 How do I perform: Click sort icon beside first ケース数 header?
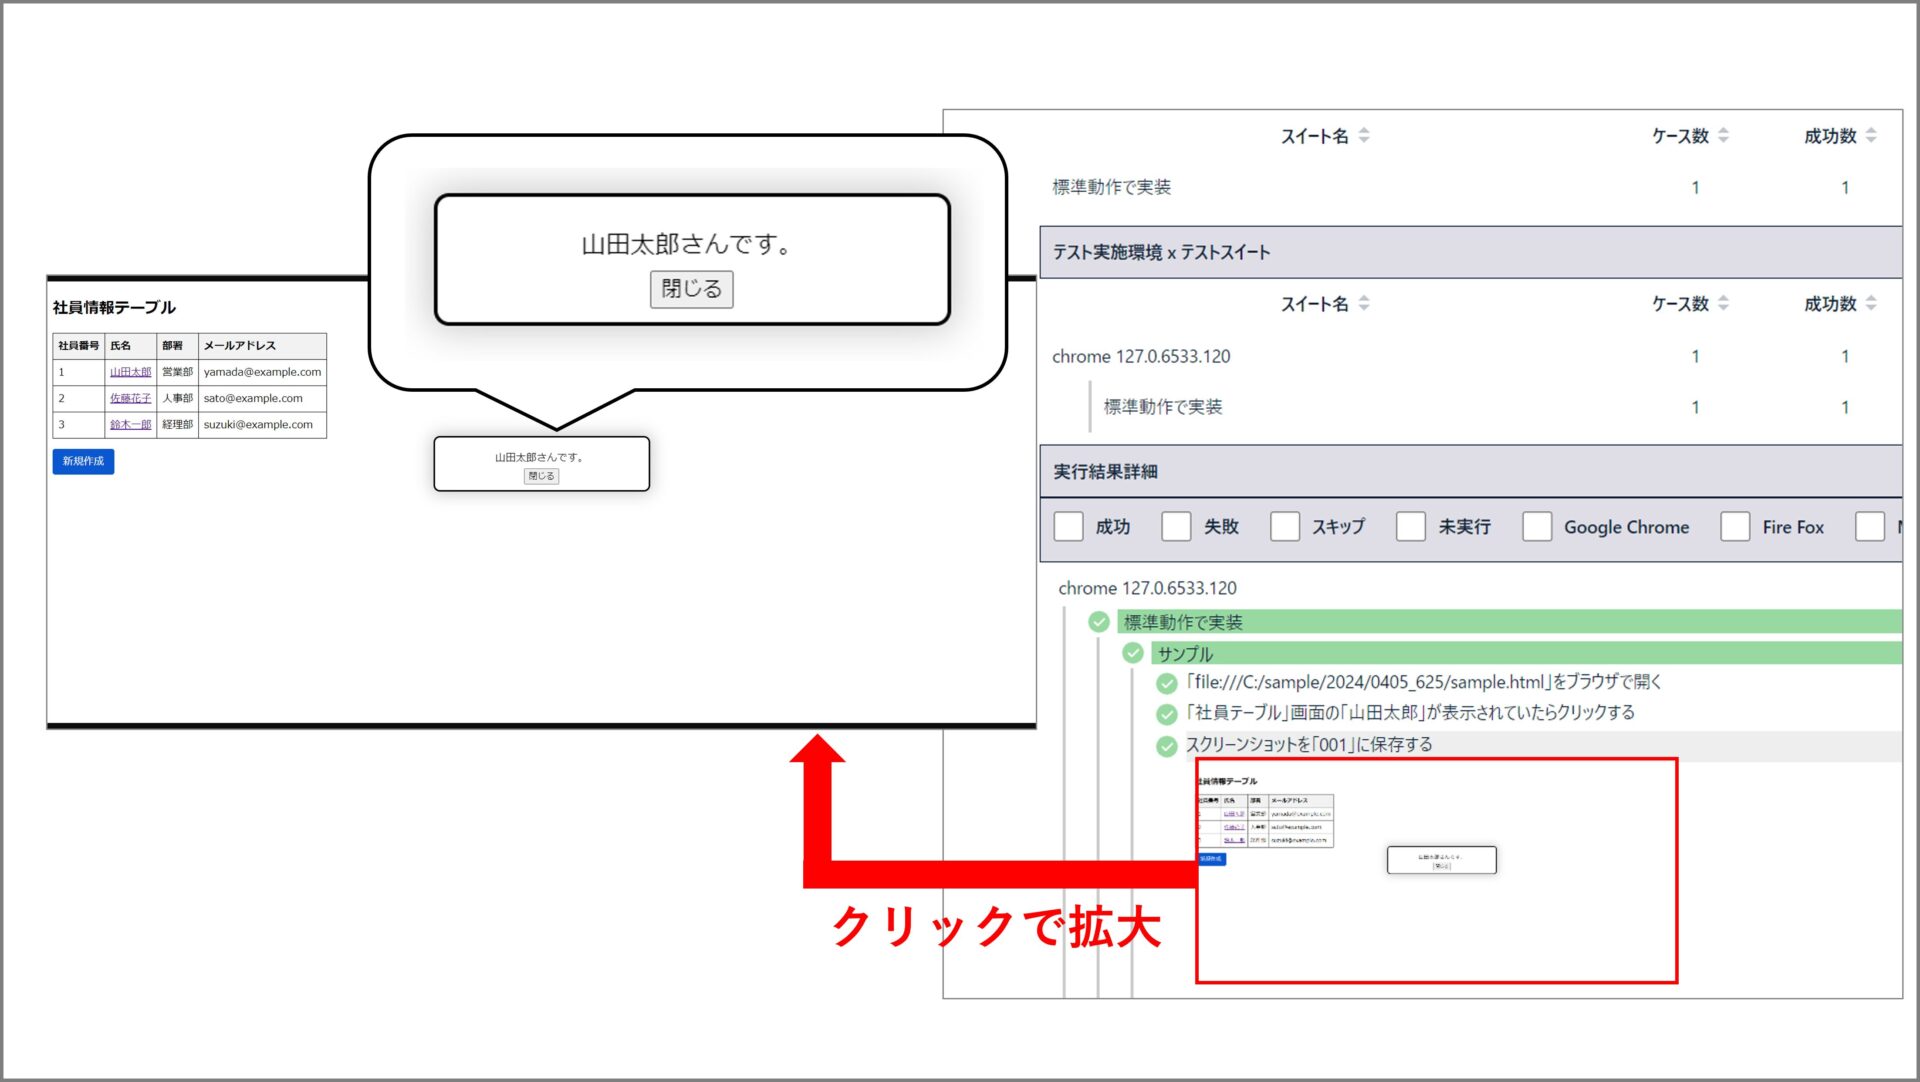1723,136
